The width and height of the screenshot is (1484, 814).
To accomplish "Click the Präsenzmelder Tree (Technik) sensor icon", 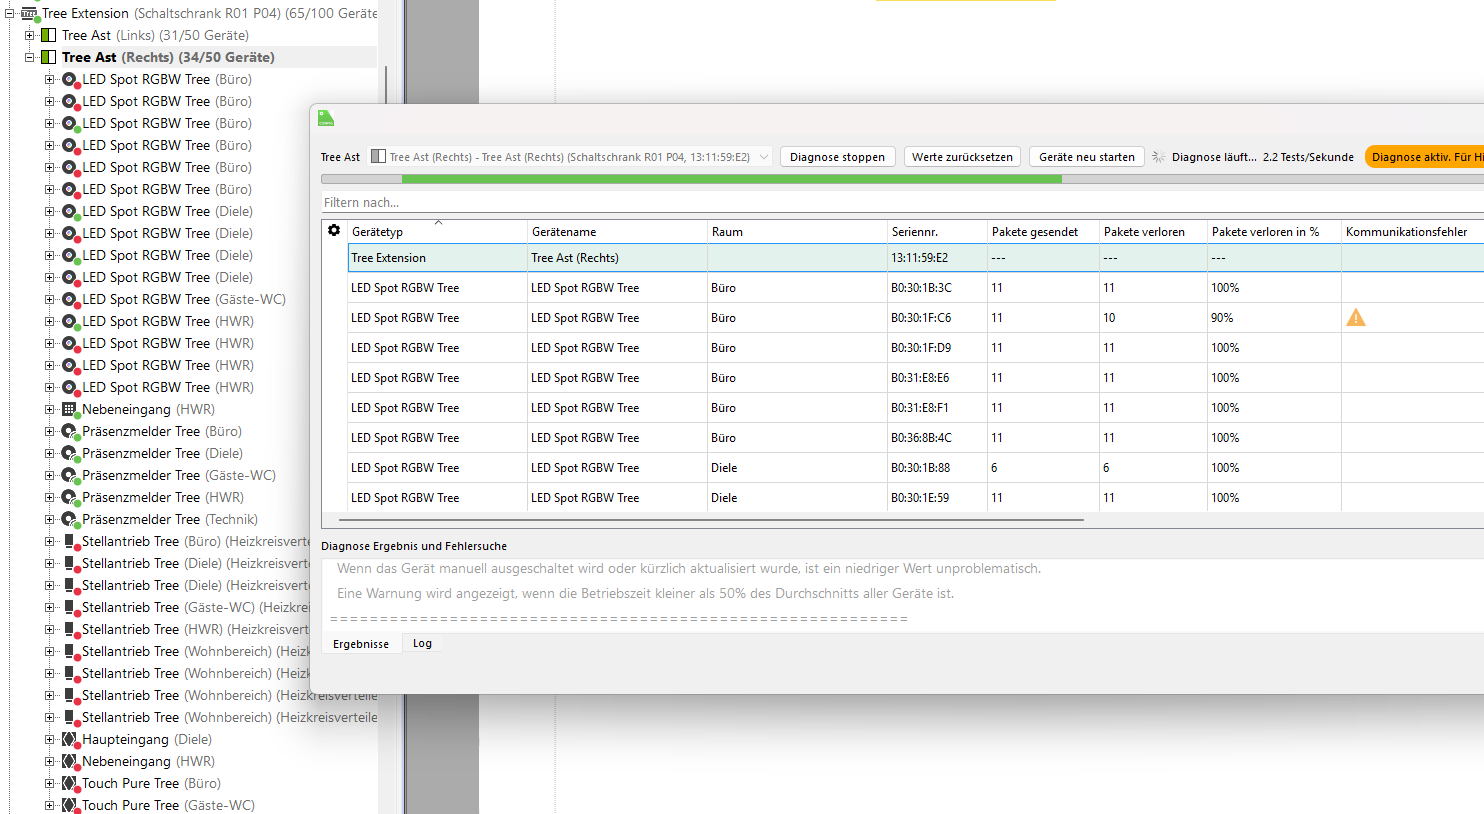I will click(69, 519).
